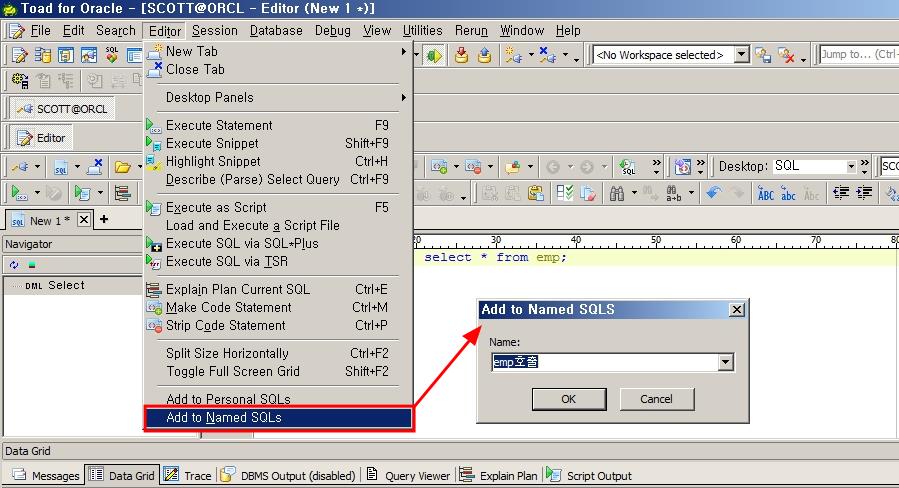Click the uppercase ABC conversion icon
The height and width of the screenshot is (488, 899).
pos(766,193)
